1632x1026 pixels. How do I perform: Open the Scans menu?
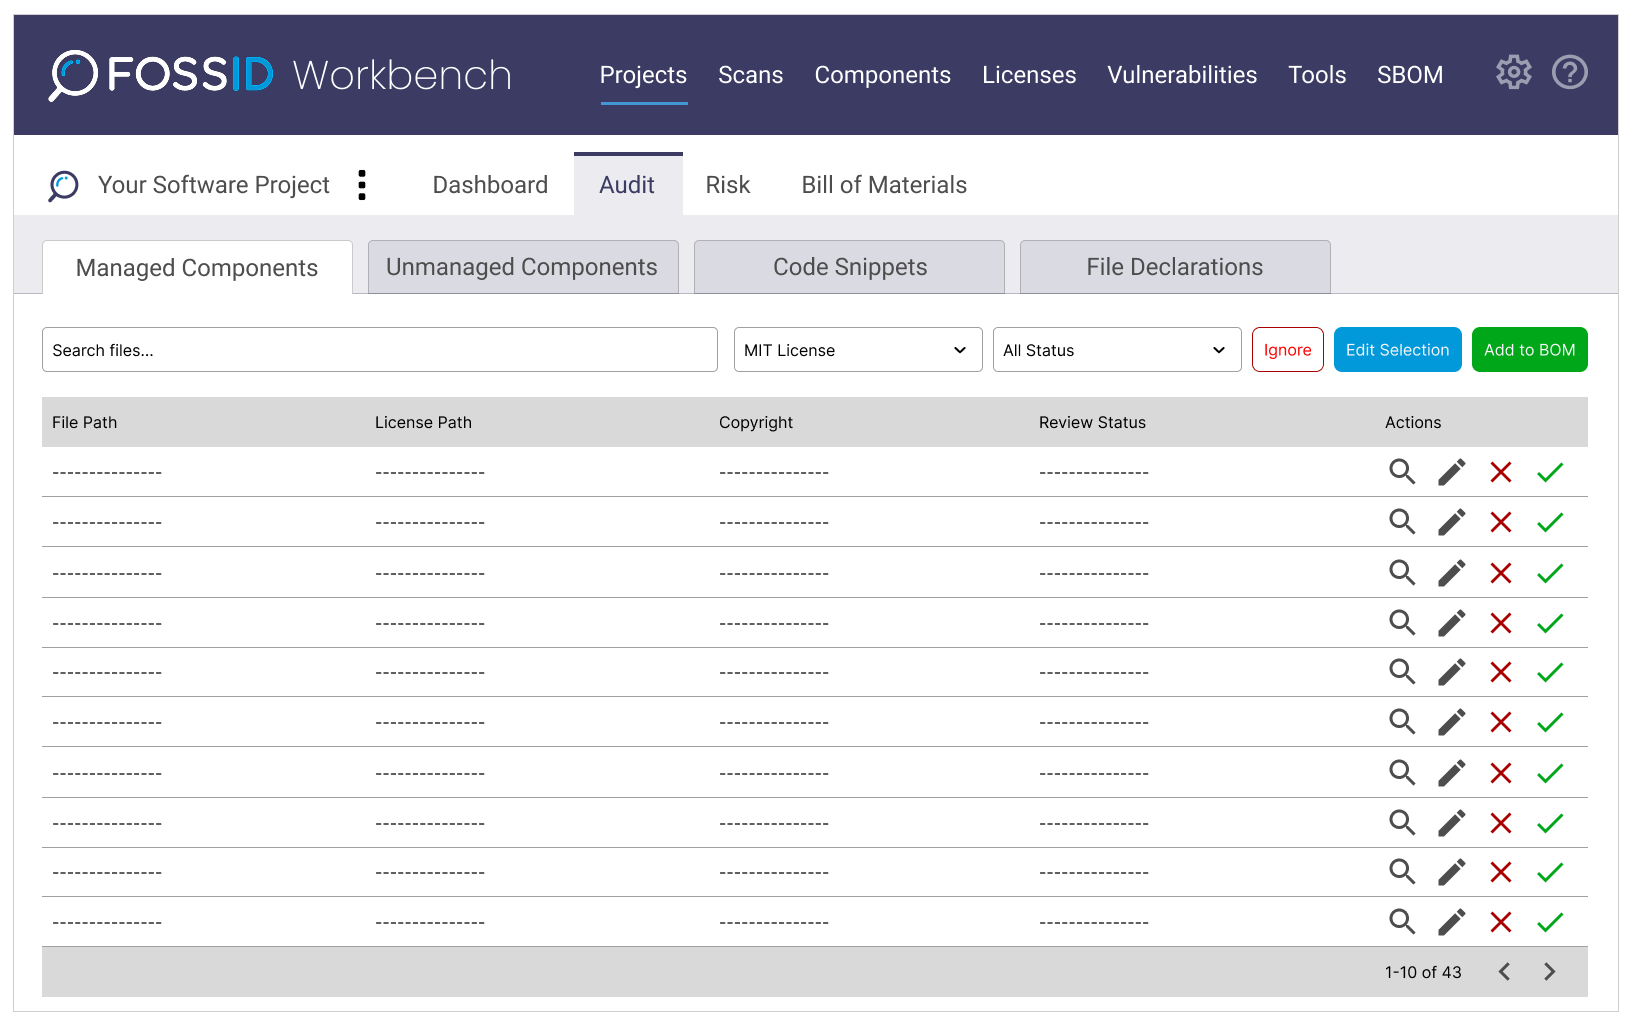pos(750,75)
